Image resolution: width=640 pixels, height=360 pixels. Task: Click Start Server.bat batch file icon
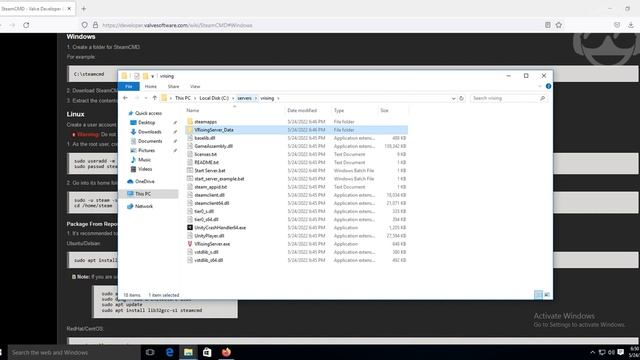[190, 171]
